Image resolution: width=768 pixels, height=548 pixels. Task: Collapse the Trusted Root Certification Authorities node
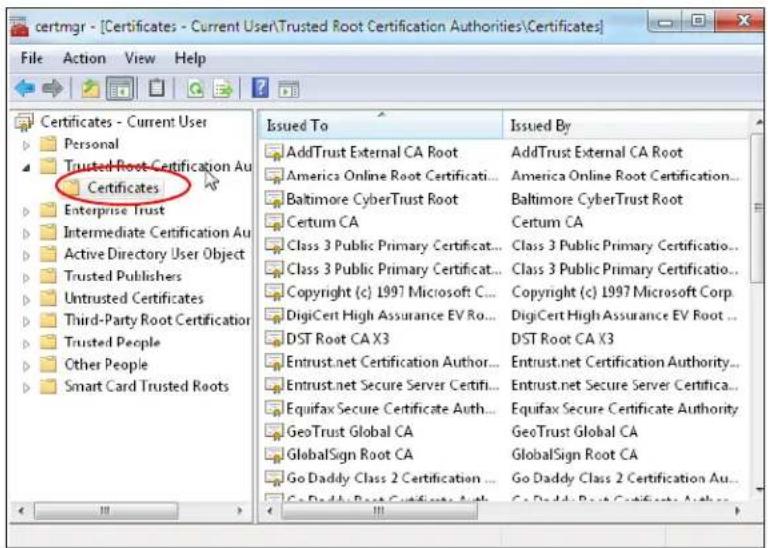26,168
